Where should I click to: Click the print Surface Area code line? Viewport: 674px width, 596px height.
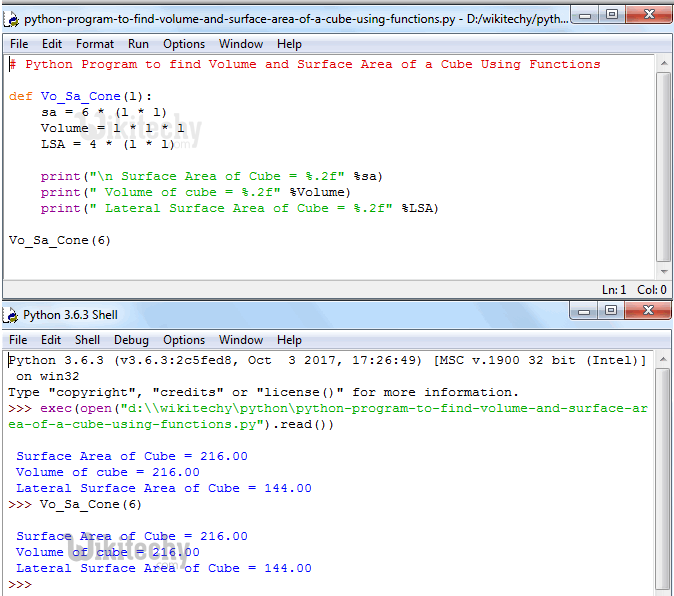(211, 177)
